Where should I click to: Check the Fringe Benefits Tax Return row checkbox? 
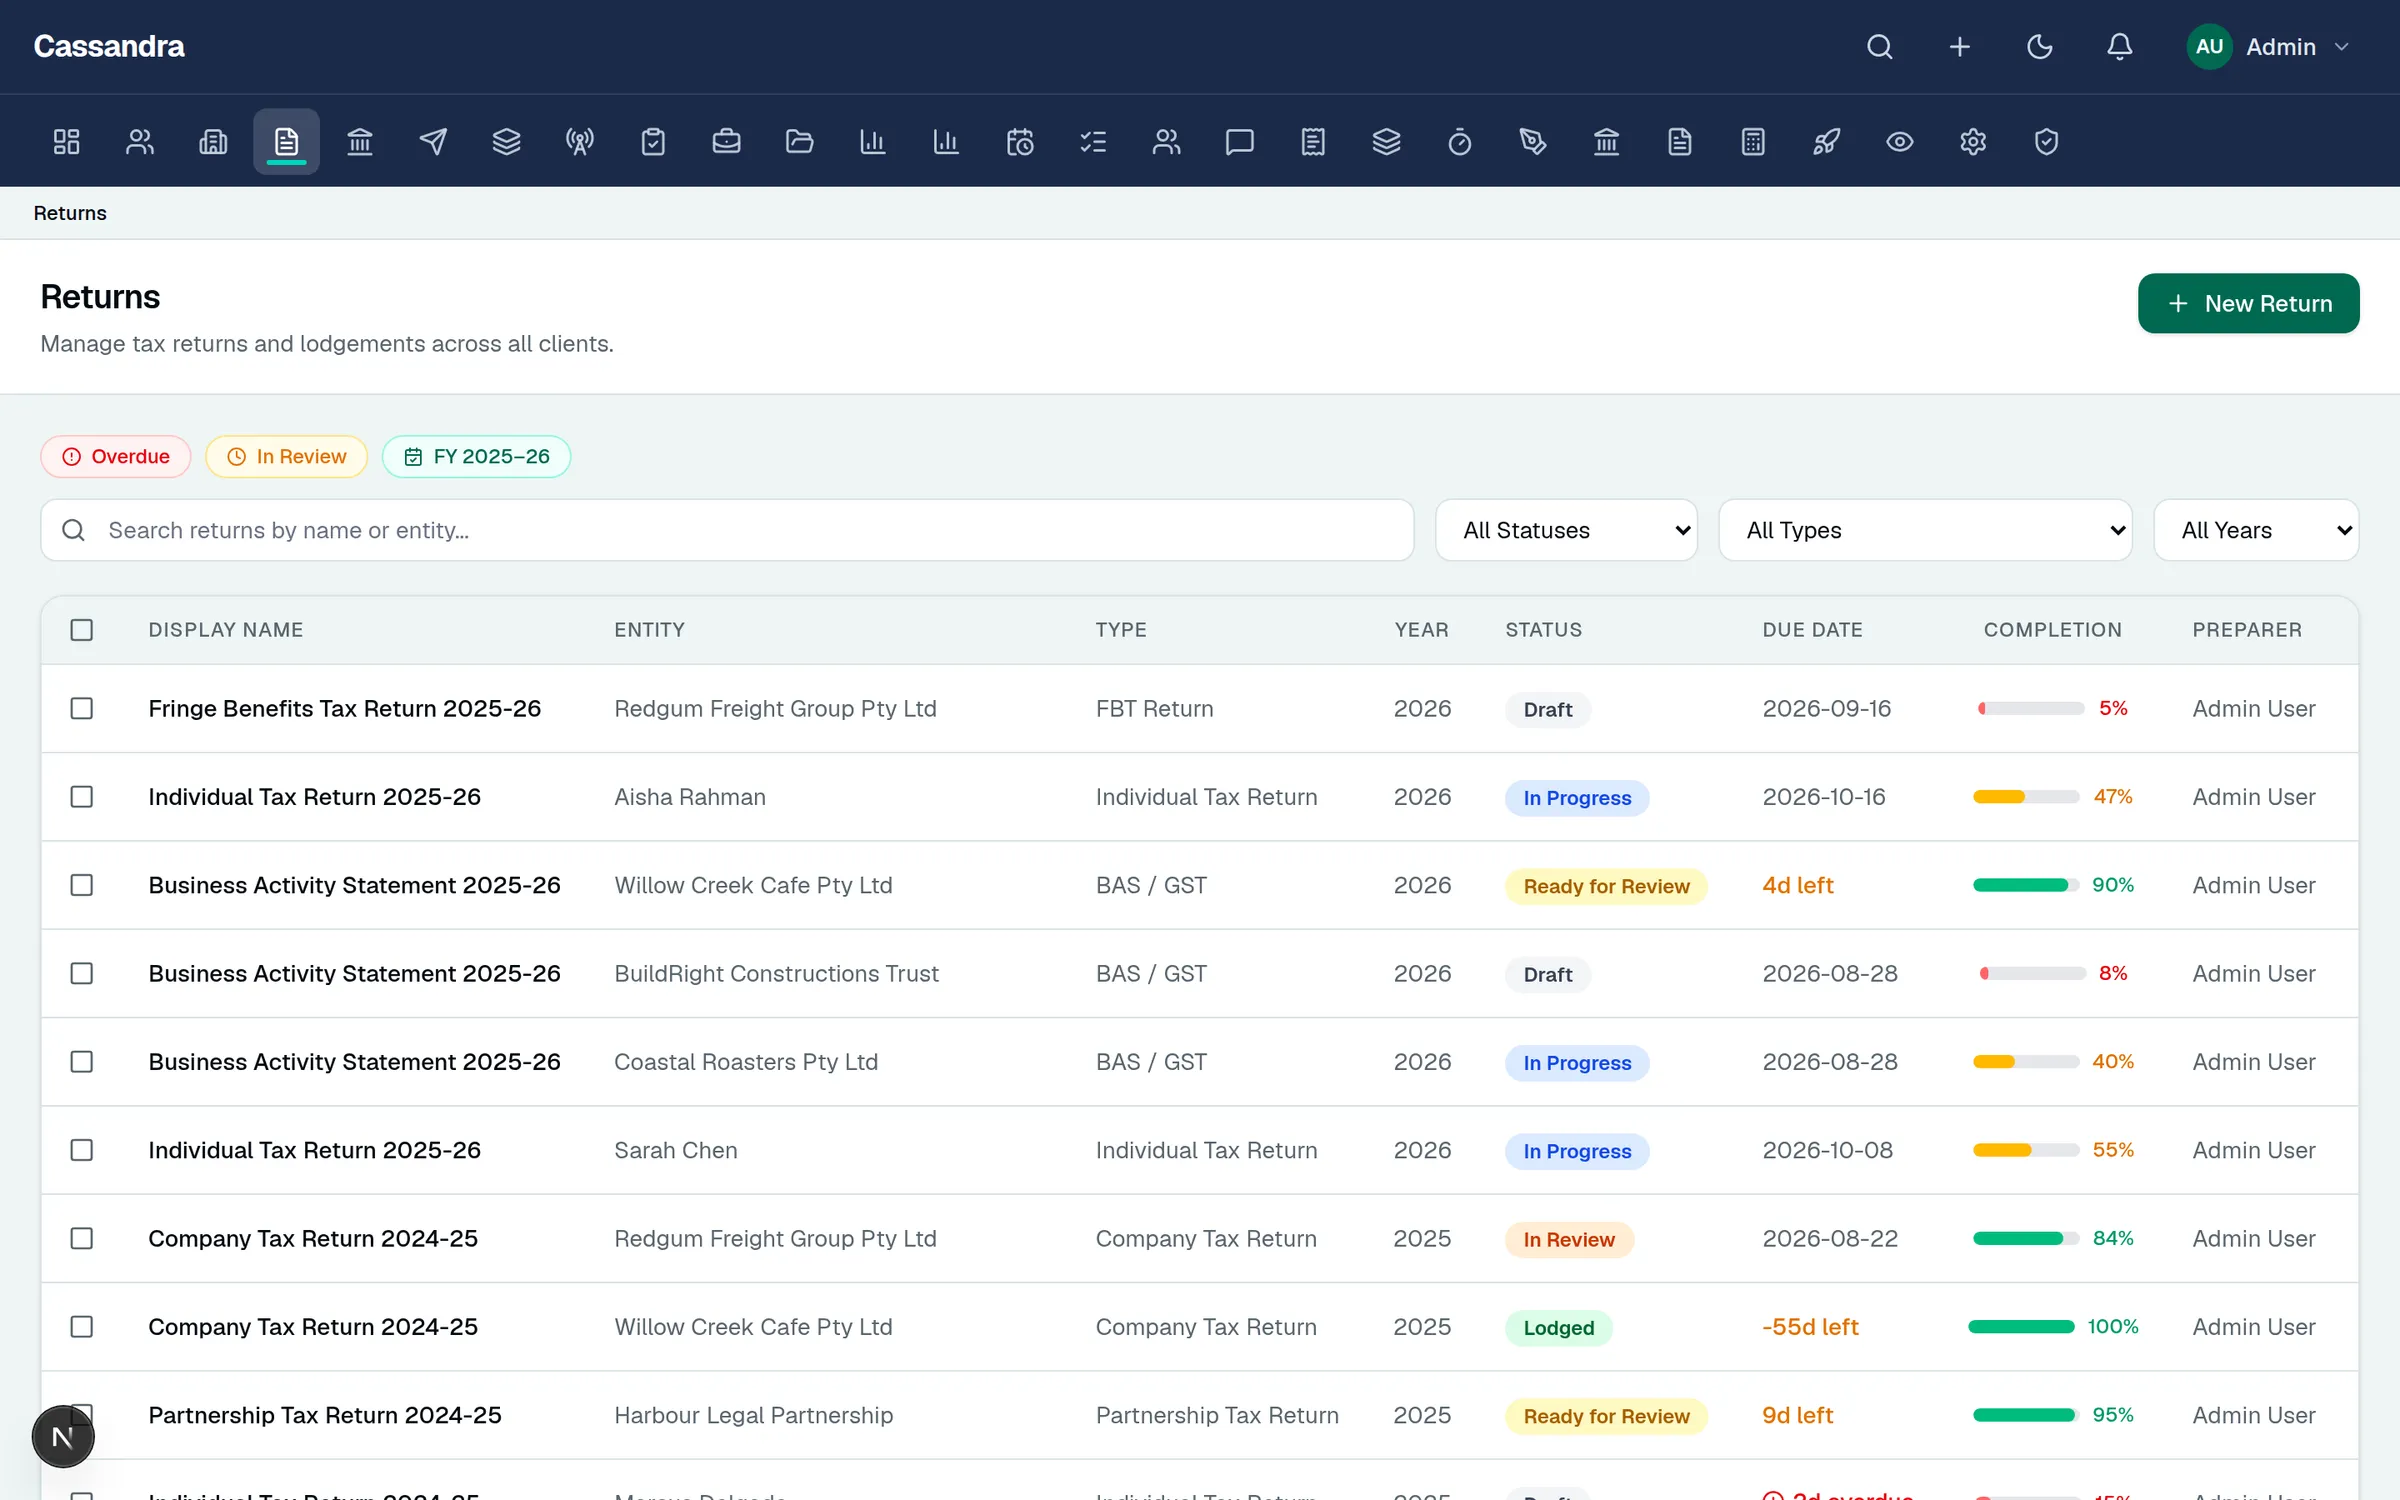82,709
